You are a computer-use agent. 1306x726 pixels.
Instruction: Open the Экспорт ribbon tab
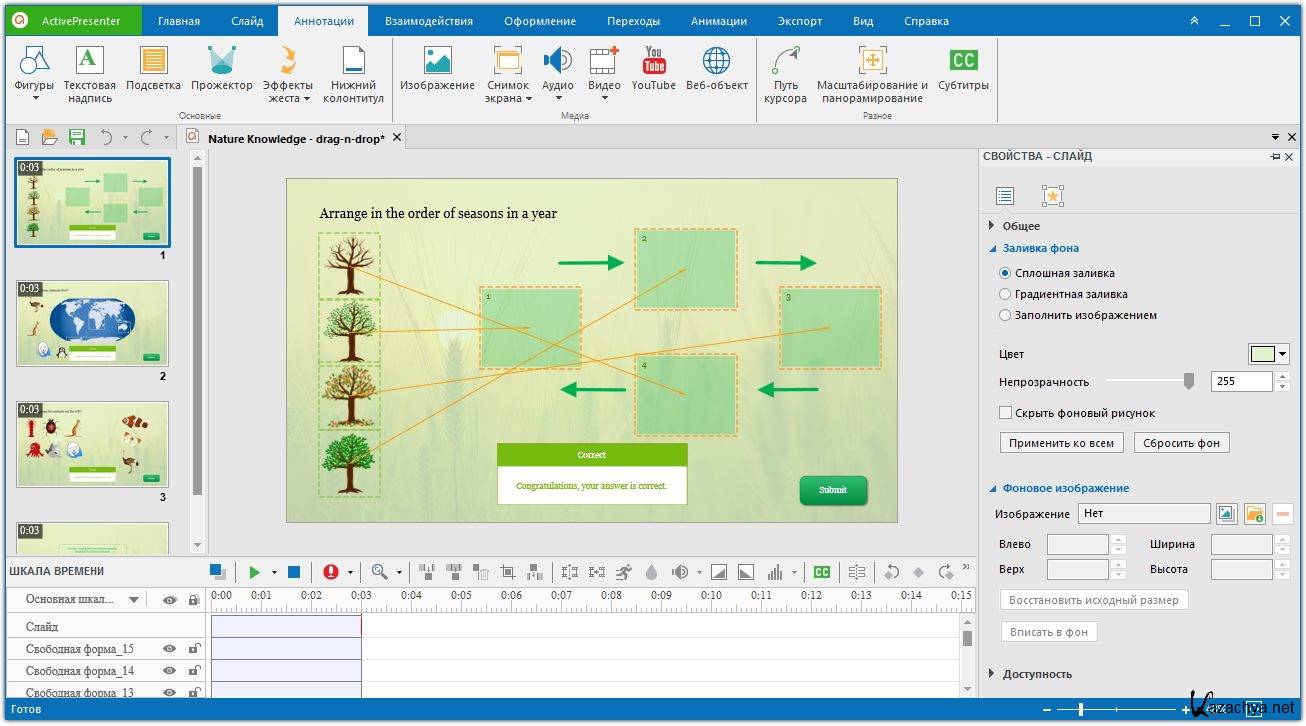[799, 21]
